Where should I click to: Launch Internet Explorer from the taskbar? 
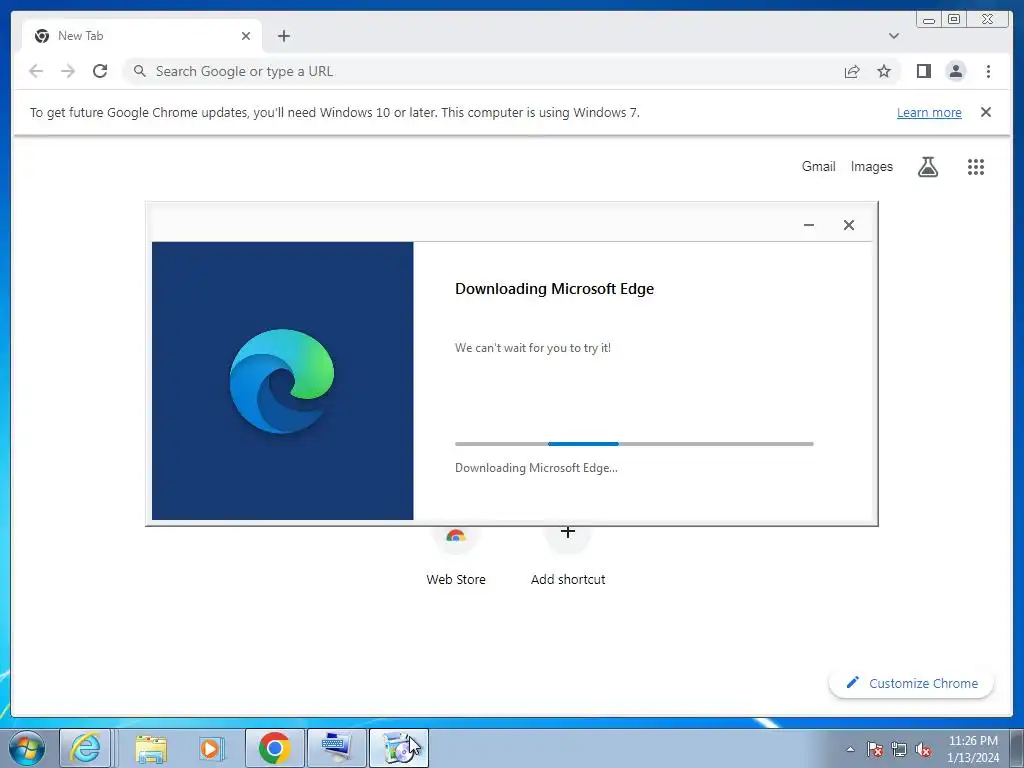(85, 748)
